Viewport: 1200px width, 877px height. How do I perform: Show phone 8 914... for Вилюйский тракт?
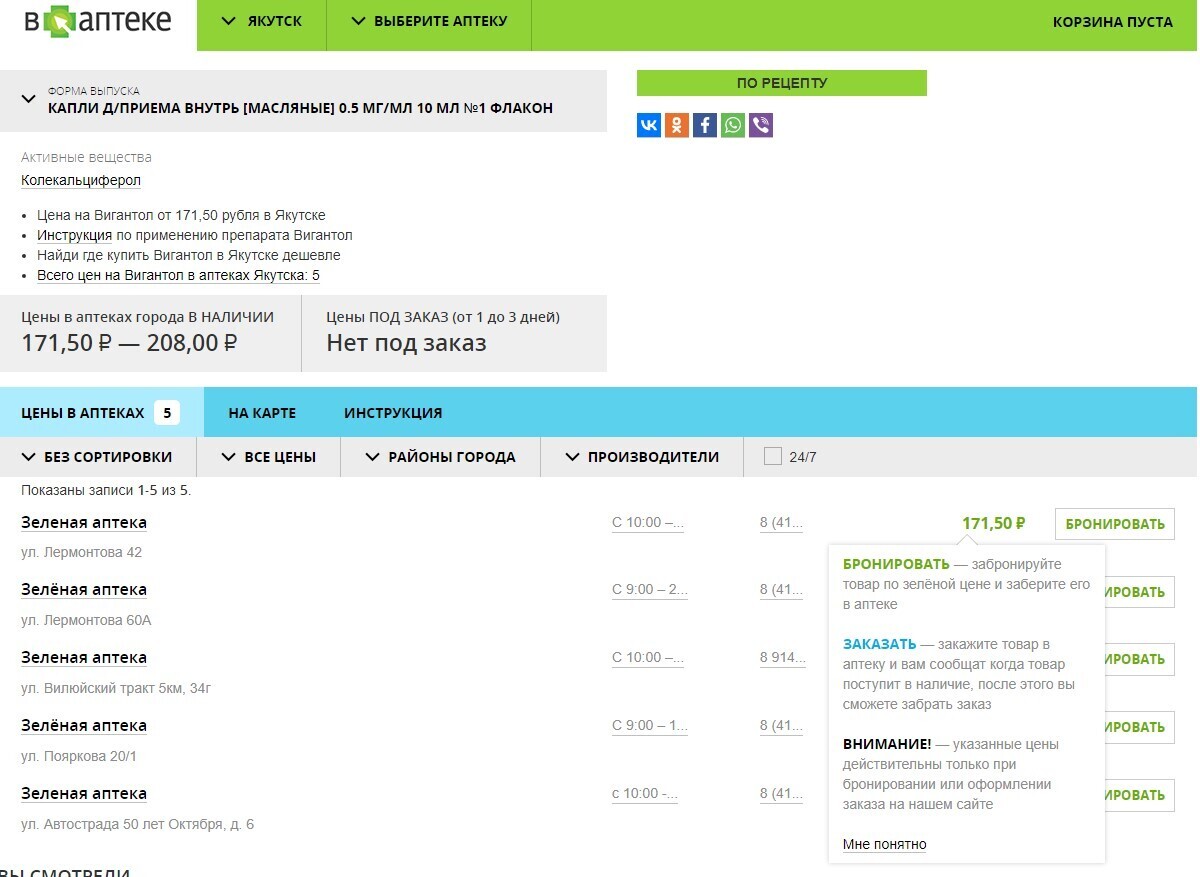coord(782,657)
